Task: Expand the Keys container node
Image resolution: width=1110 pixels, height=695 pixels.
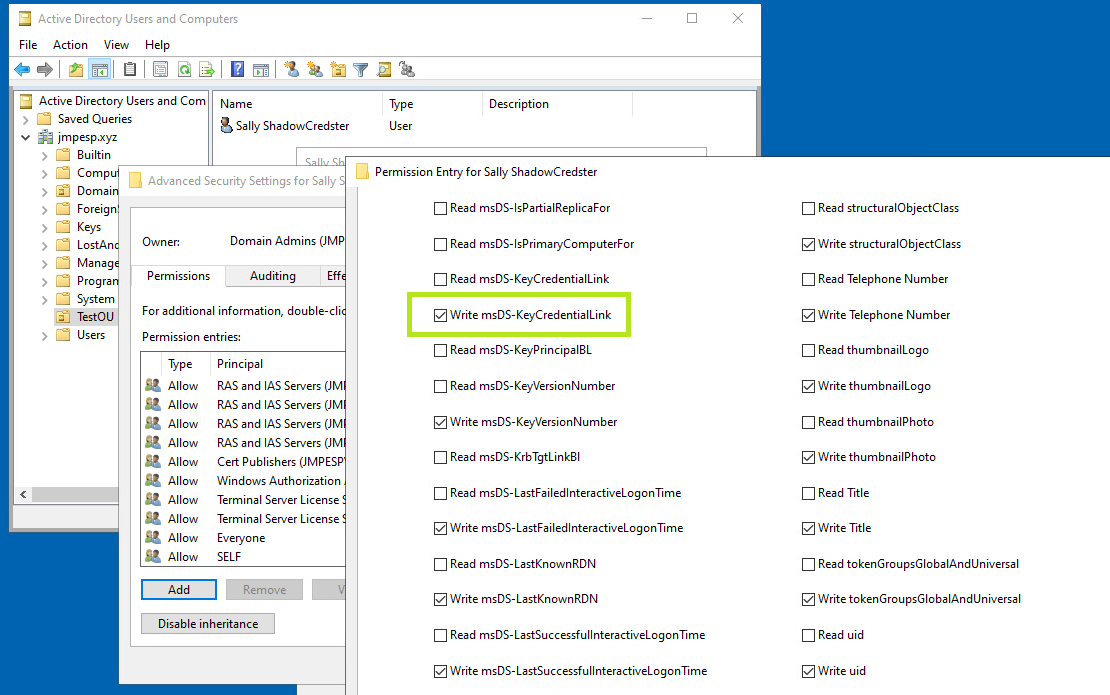Action: 45,227
